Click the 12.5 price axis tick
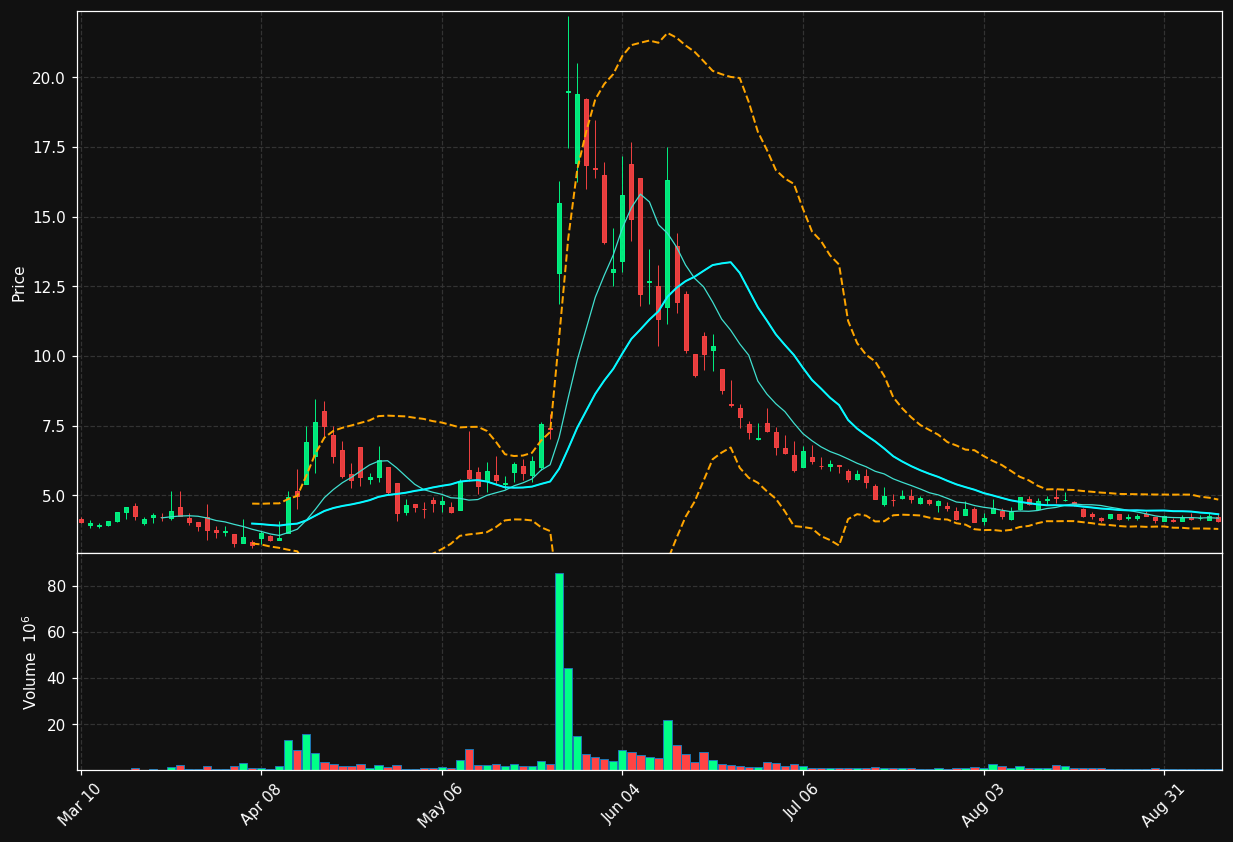This screenshot has width=1233, height=842. tap(49, 287)
